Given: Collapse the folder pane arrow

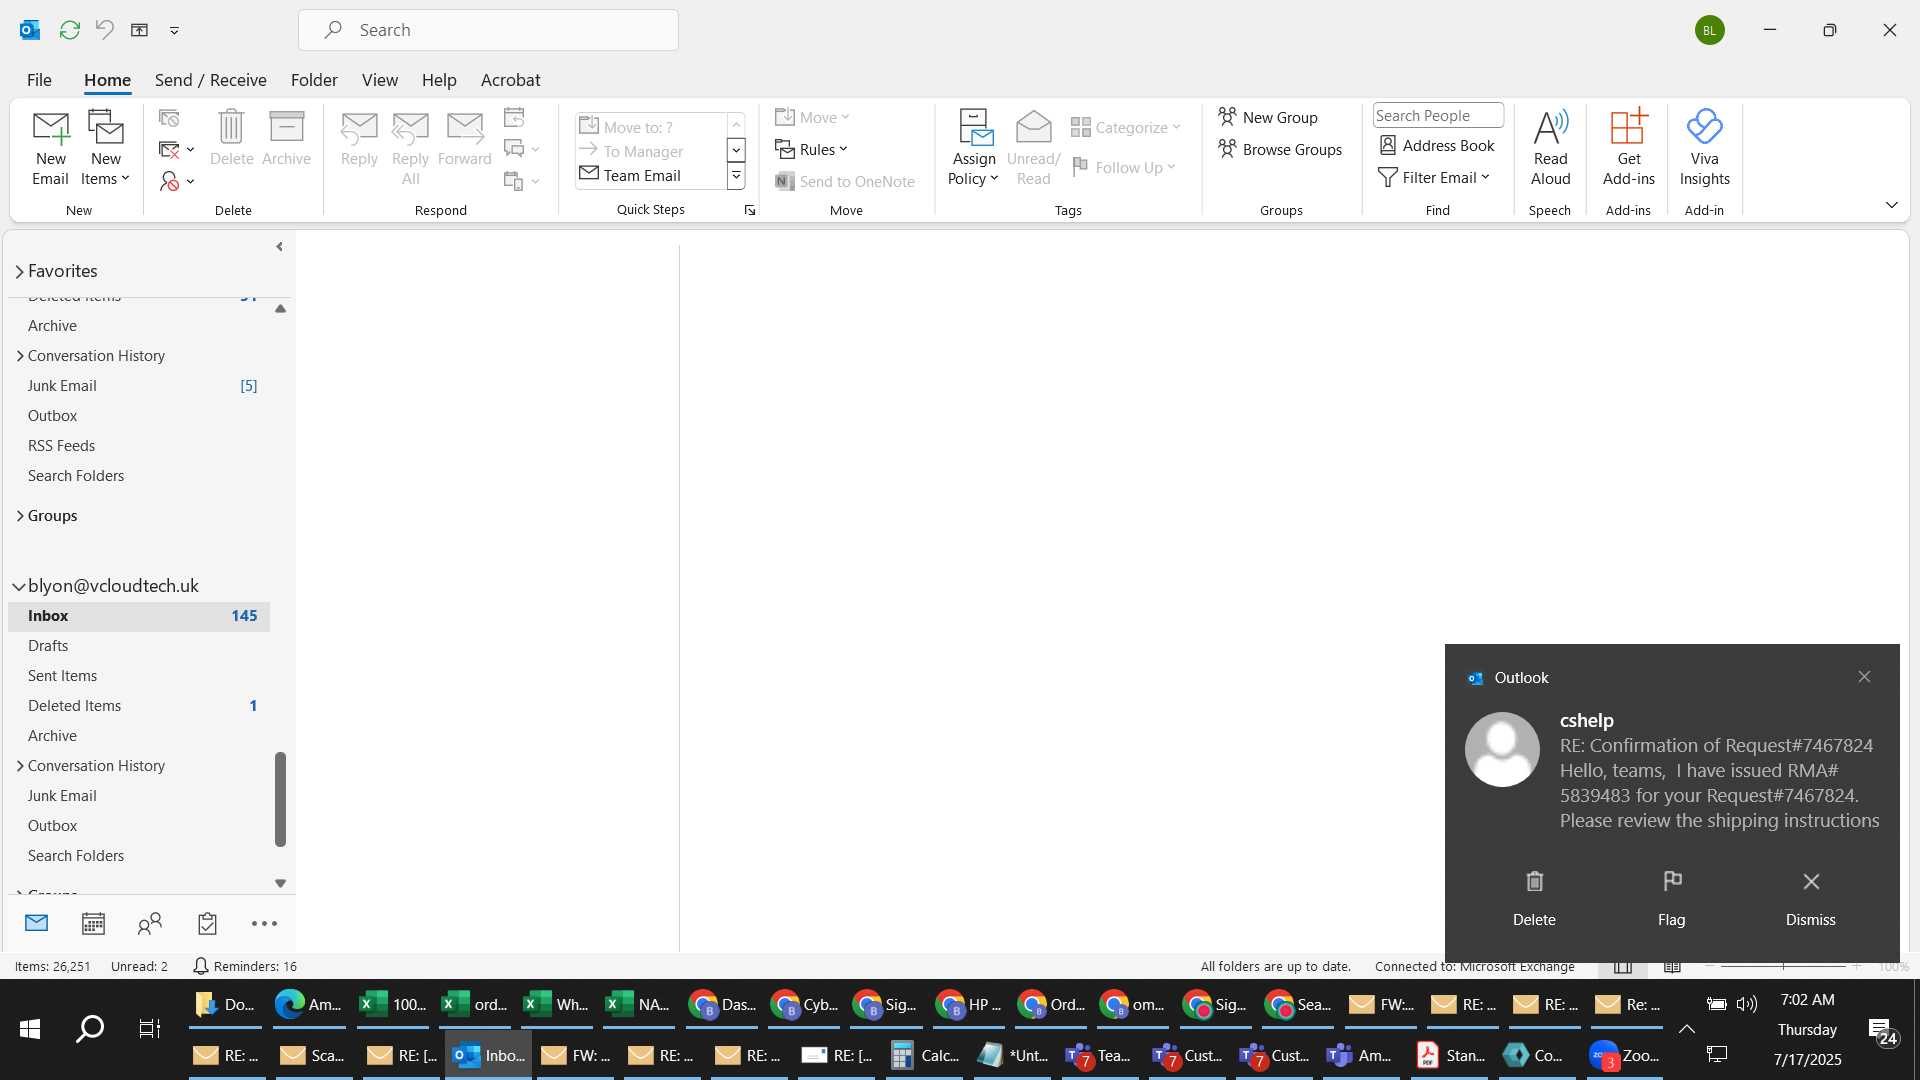Looking at the screenshot, I should [279, 246].
